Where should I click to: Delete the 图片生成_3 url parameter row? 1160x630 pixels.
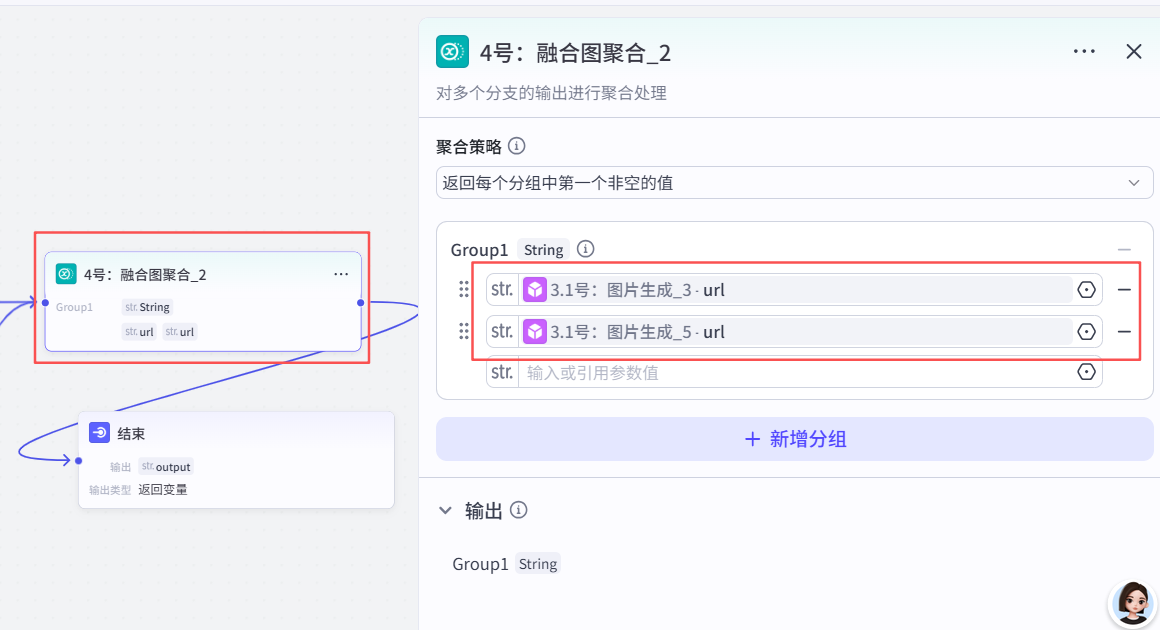(x=1124, y=290)
